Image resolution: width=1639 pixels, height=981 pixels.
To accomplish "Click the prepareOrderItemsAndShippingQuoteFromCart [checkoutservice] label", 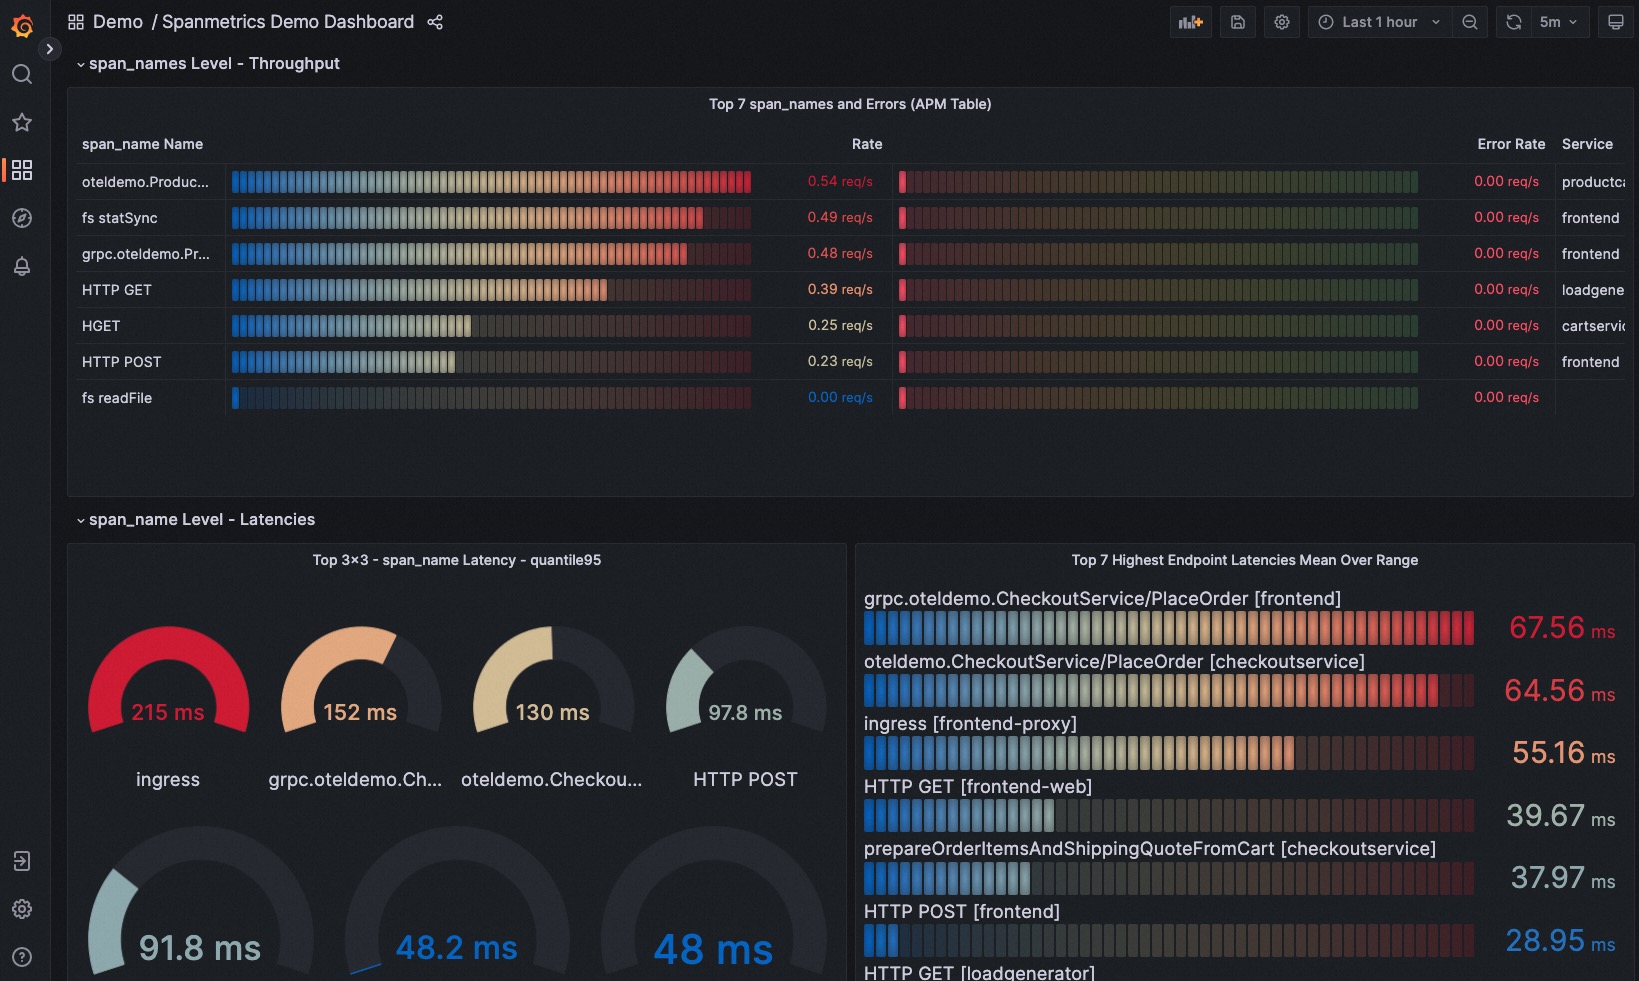I will coord(1150,849).
